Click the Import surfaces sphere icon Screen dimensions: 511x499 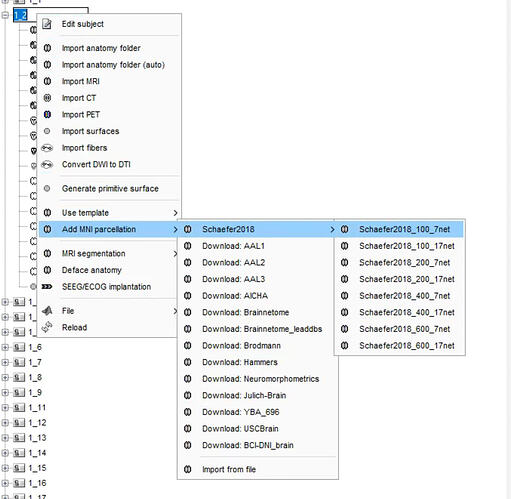click(47, 131)
